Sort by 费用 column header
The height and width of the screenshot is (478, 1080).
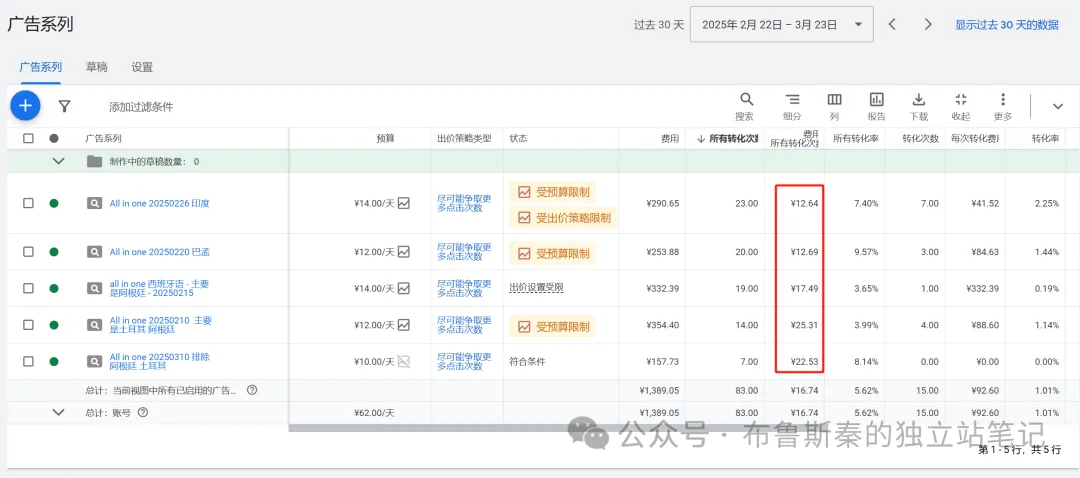pyautogui.click(x=669, y=138)
